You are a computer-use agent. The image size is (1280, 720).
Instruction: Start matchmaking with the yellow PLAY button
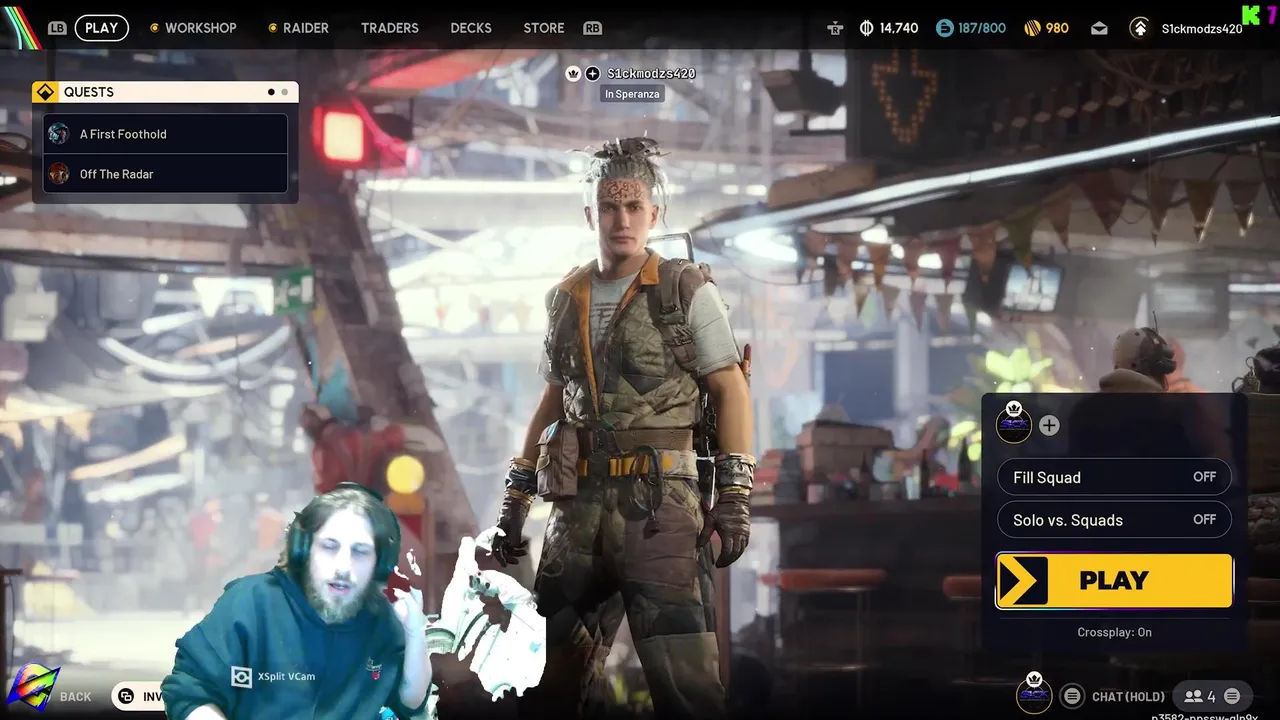(1114, 581)
